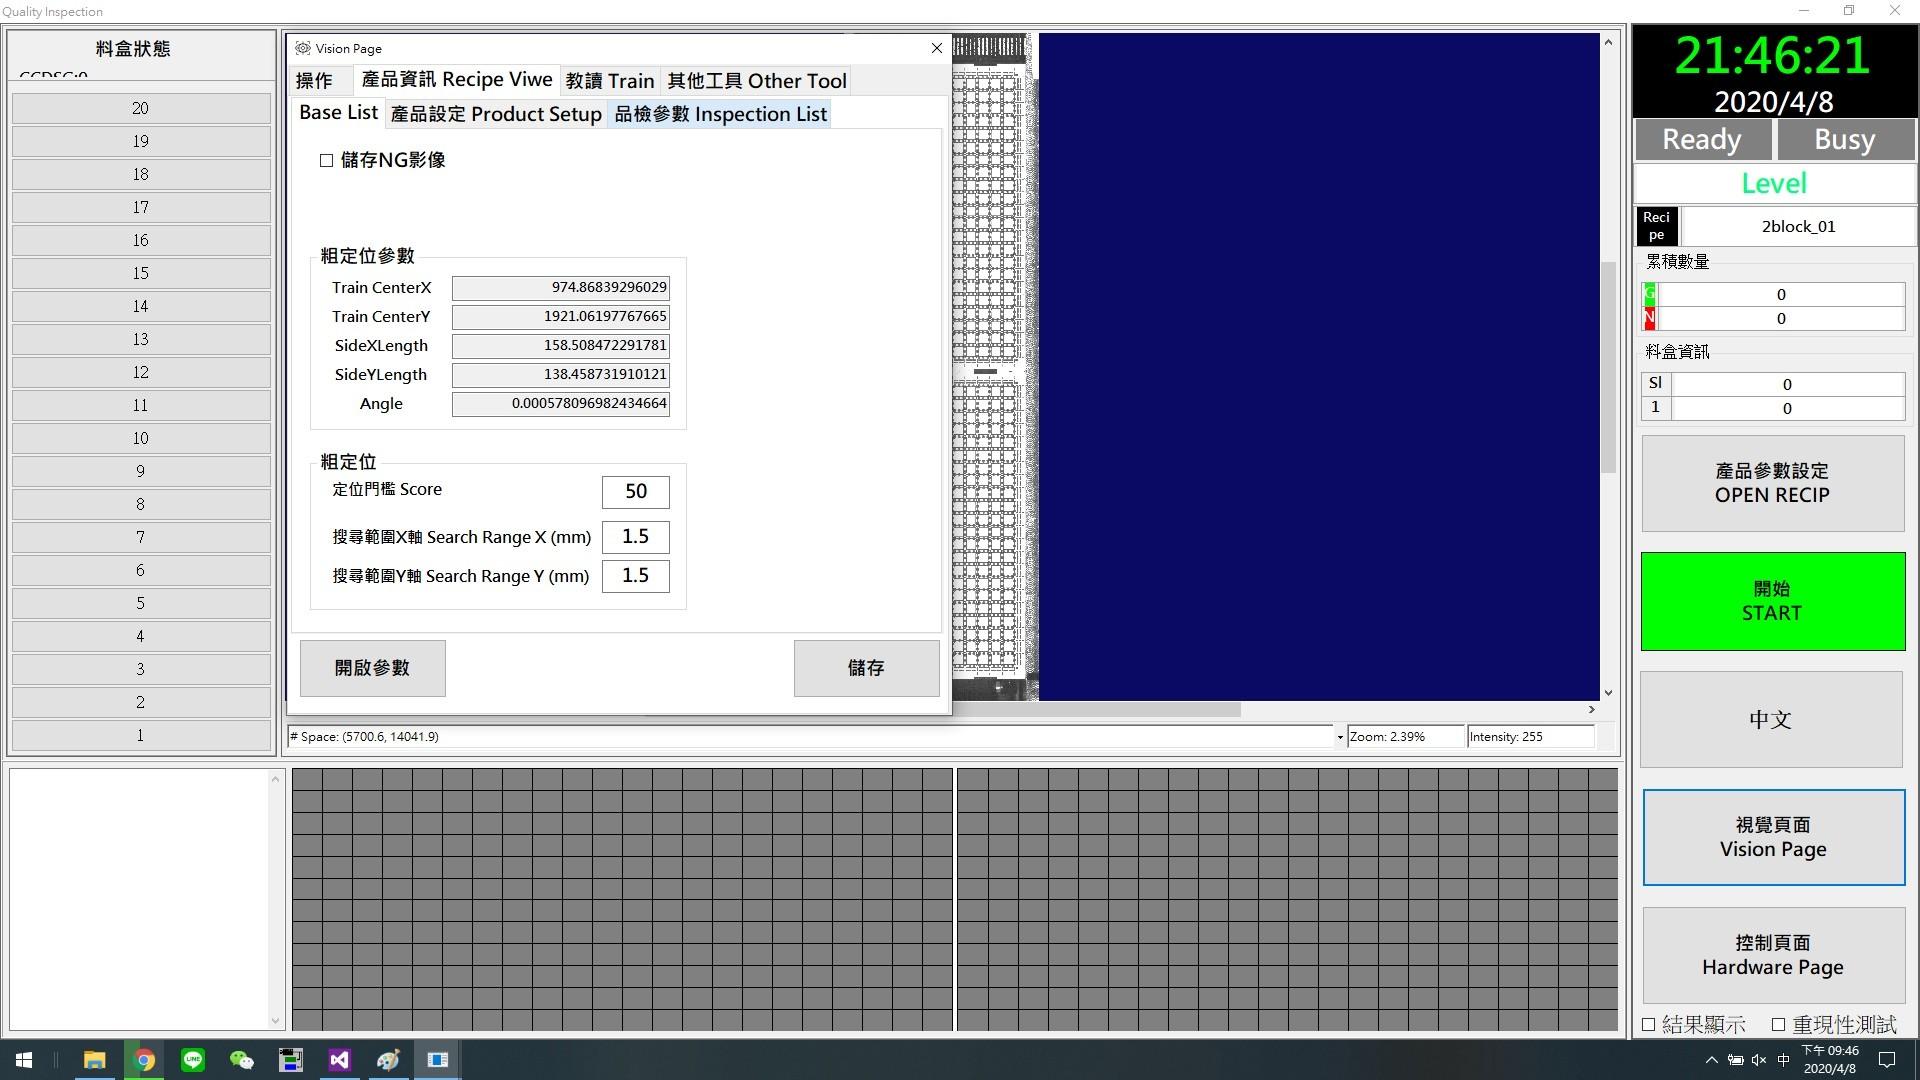Open Google Chrome from the taskbar

pyautogui.click(x=145, y=1060)
